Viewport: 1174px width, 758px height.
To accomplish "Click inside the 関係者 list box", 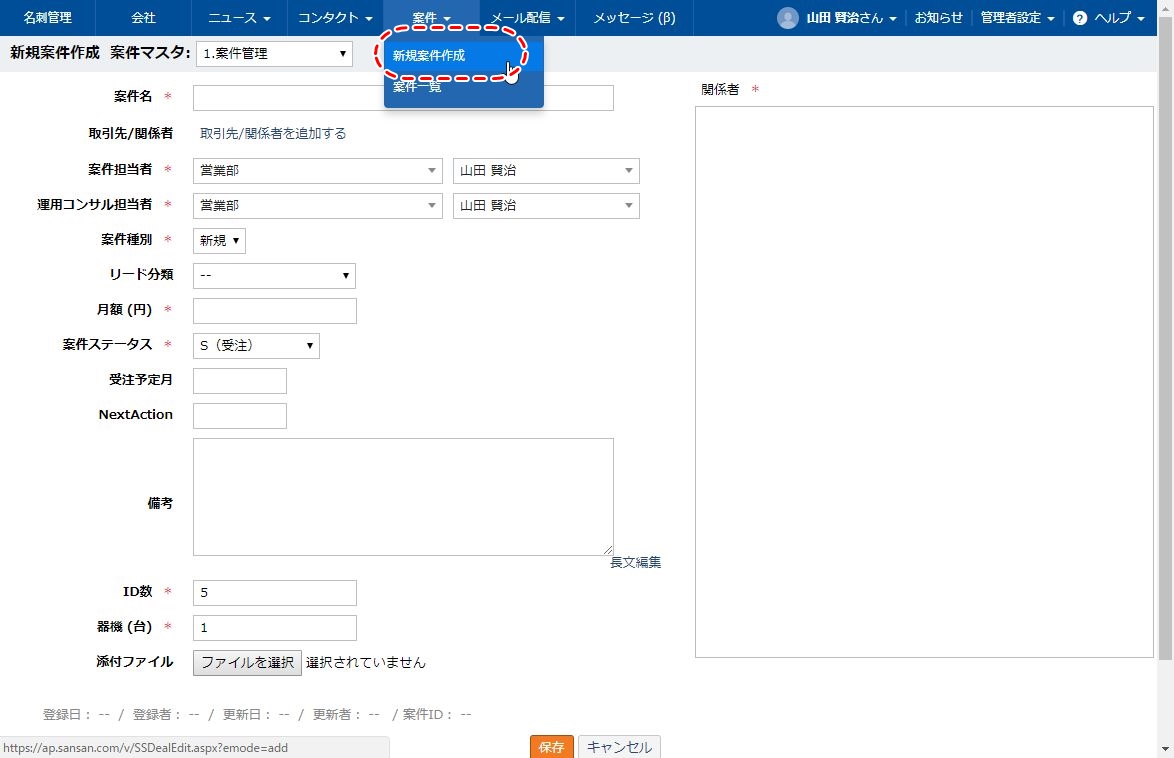I will point(924,382).
